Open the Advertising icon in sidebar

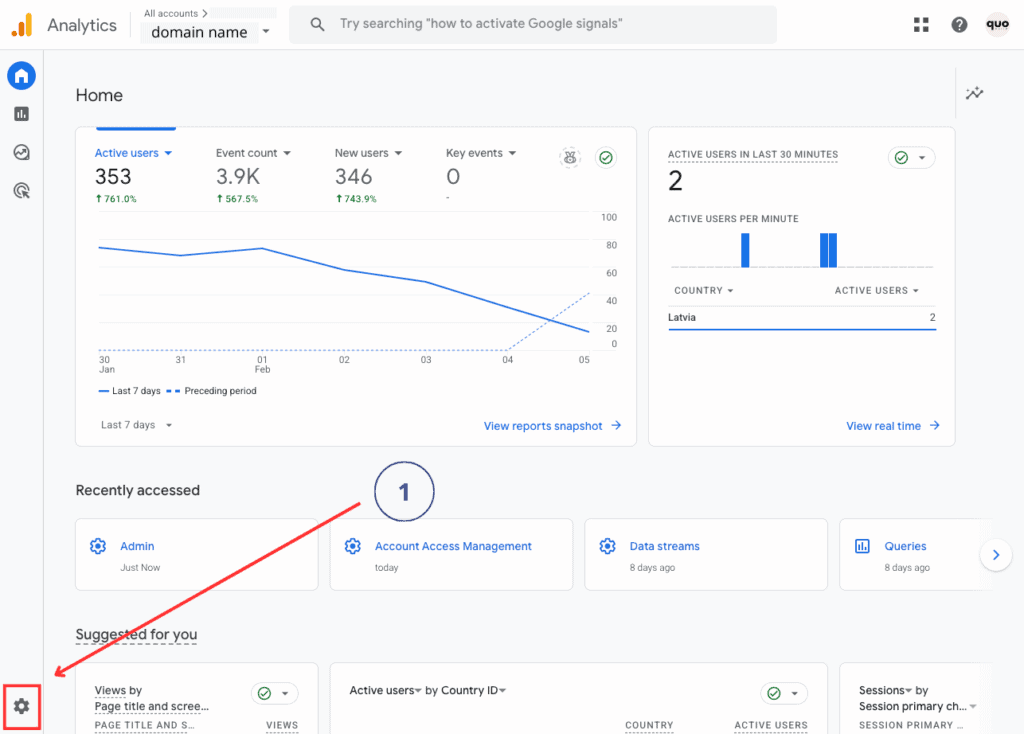(x=22, y=191)
